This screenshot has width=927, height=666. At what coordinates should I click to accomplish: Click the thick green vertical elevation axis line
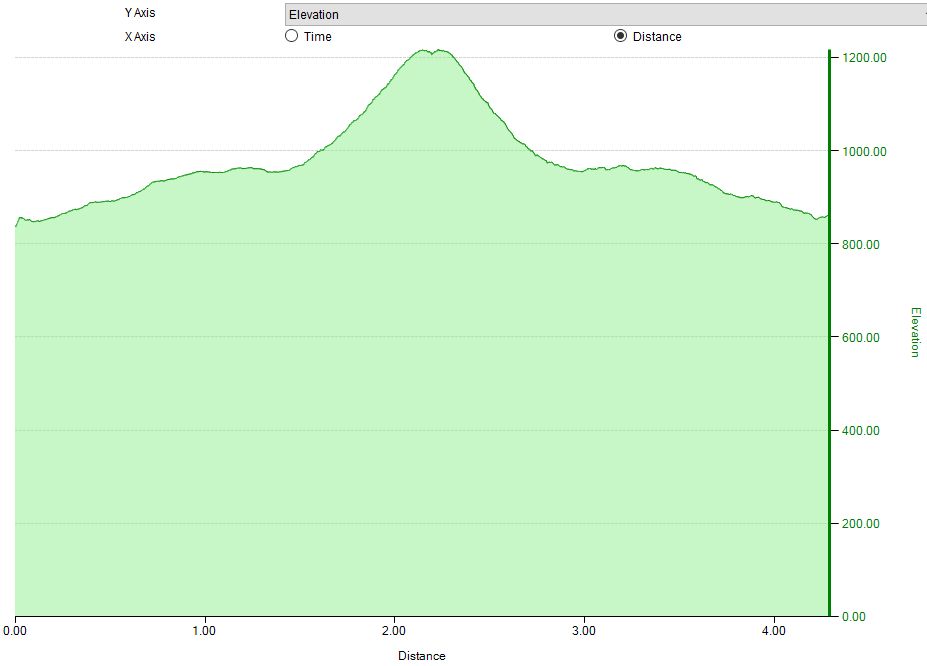click(829, 330)
